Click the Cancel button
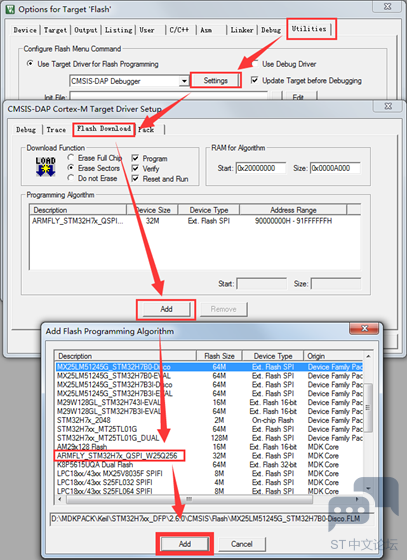This screenshot has width=407, height=560. (242, 544)
